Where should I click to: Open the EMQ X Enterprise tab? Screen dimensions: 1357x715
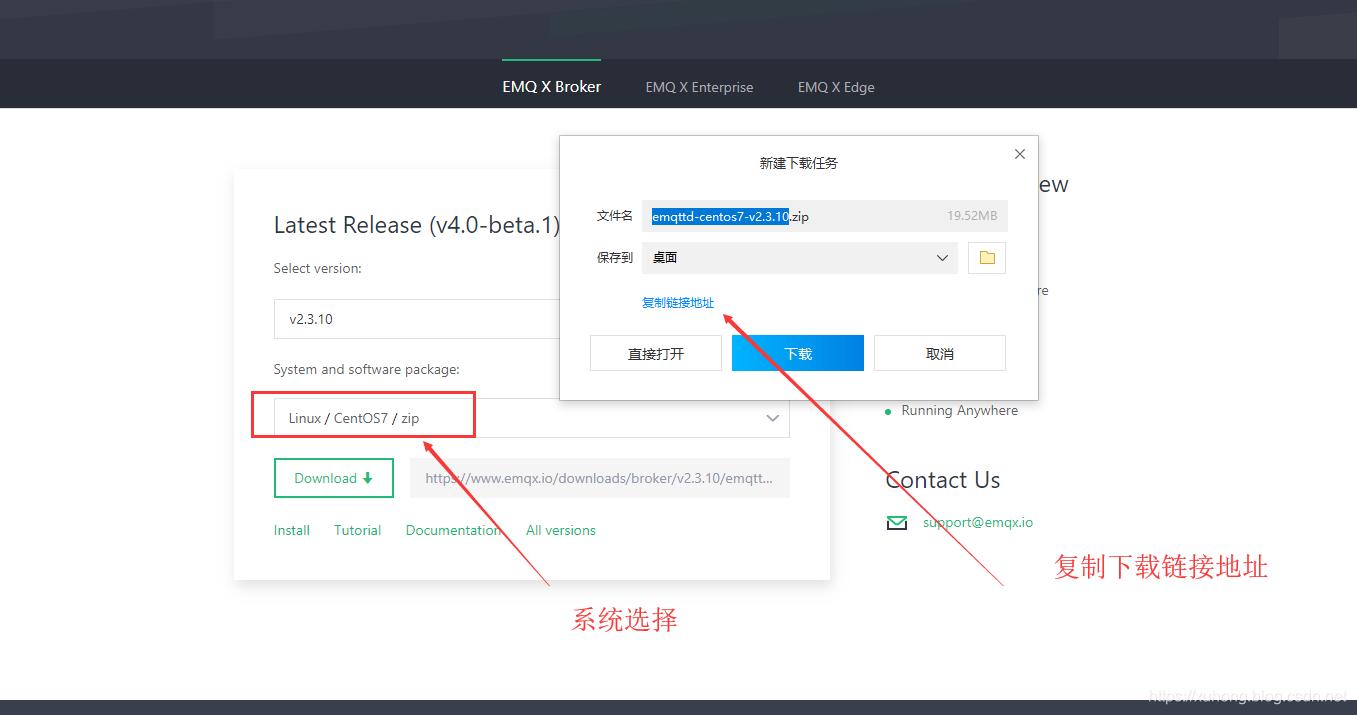[x=699, y=87]
